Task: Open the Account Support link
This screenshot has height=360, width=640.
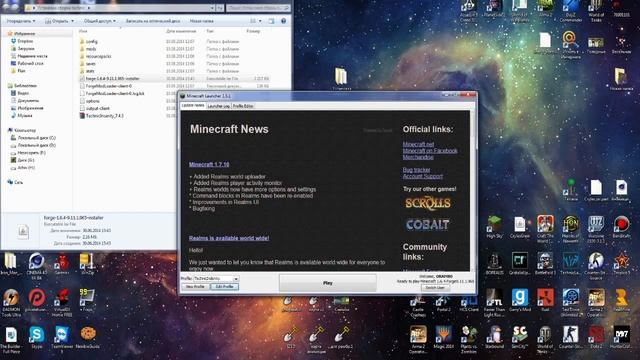Action: pyautogui.click(x=422, y=176)
